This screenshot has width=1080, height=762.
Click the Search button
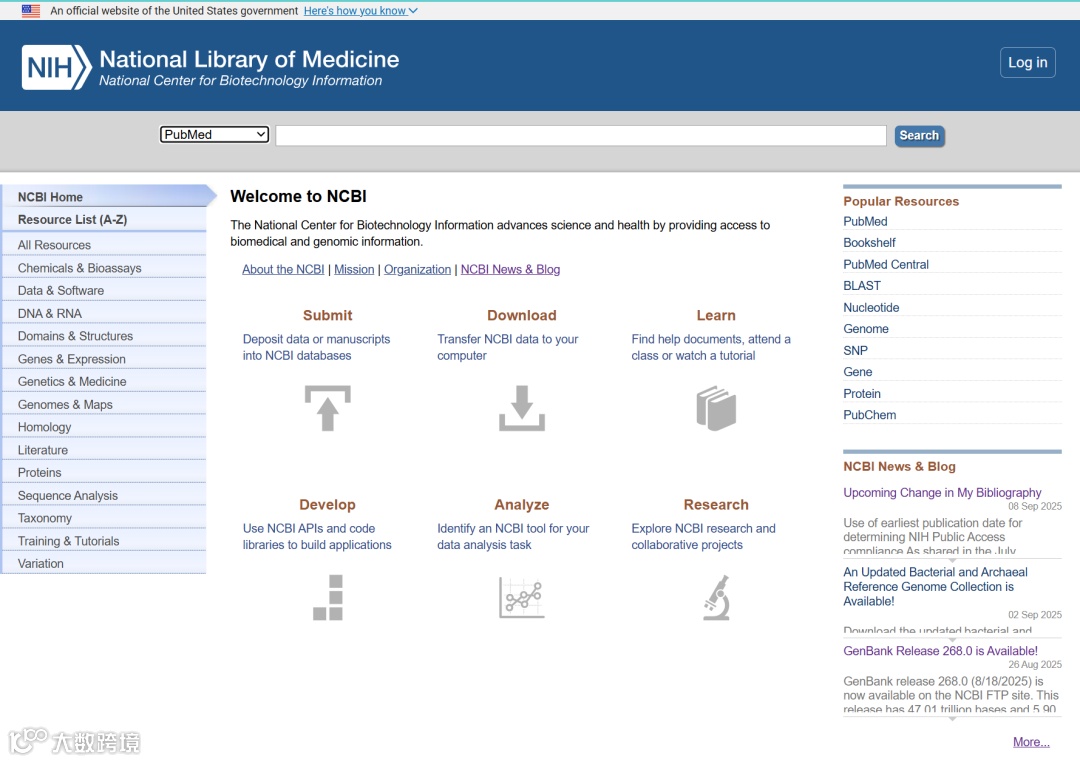click(919, 136)
